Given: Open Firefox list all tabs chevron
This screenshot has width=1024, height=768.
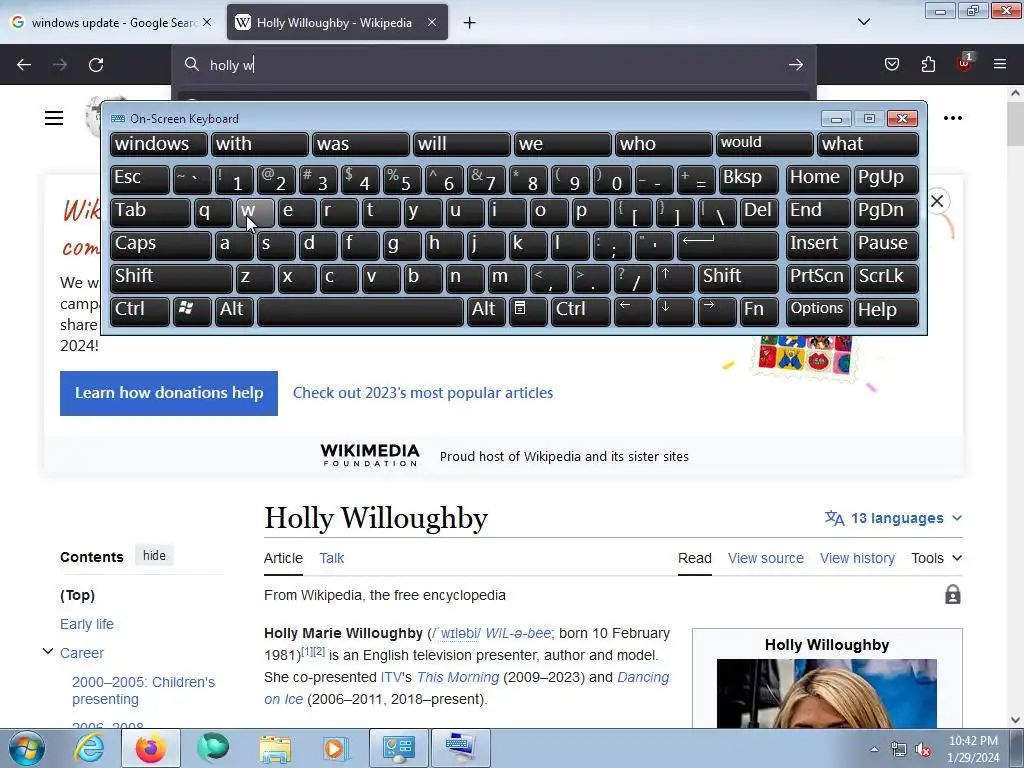Looking at the screenshot, I should click(x=863, y=22).
